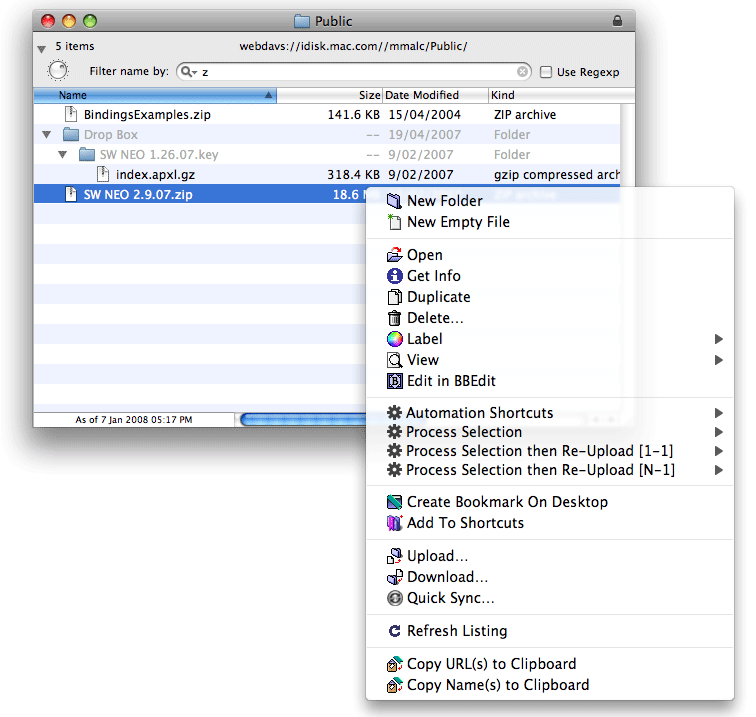Sort the listing by Date Modified column
Screen dimensions: 756x717
pyautogui.click(x=434, y=95)
